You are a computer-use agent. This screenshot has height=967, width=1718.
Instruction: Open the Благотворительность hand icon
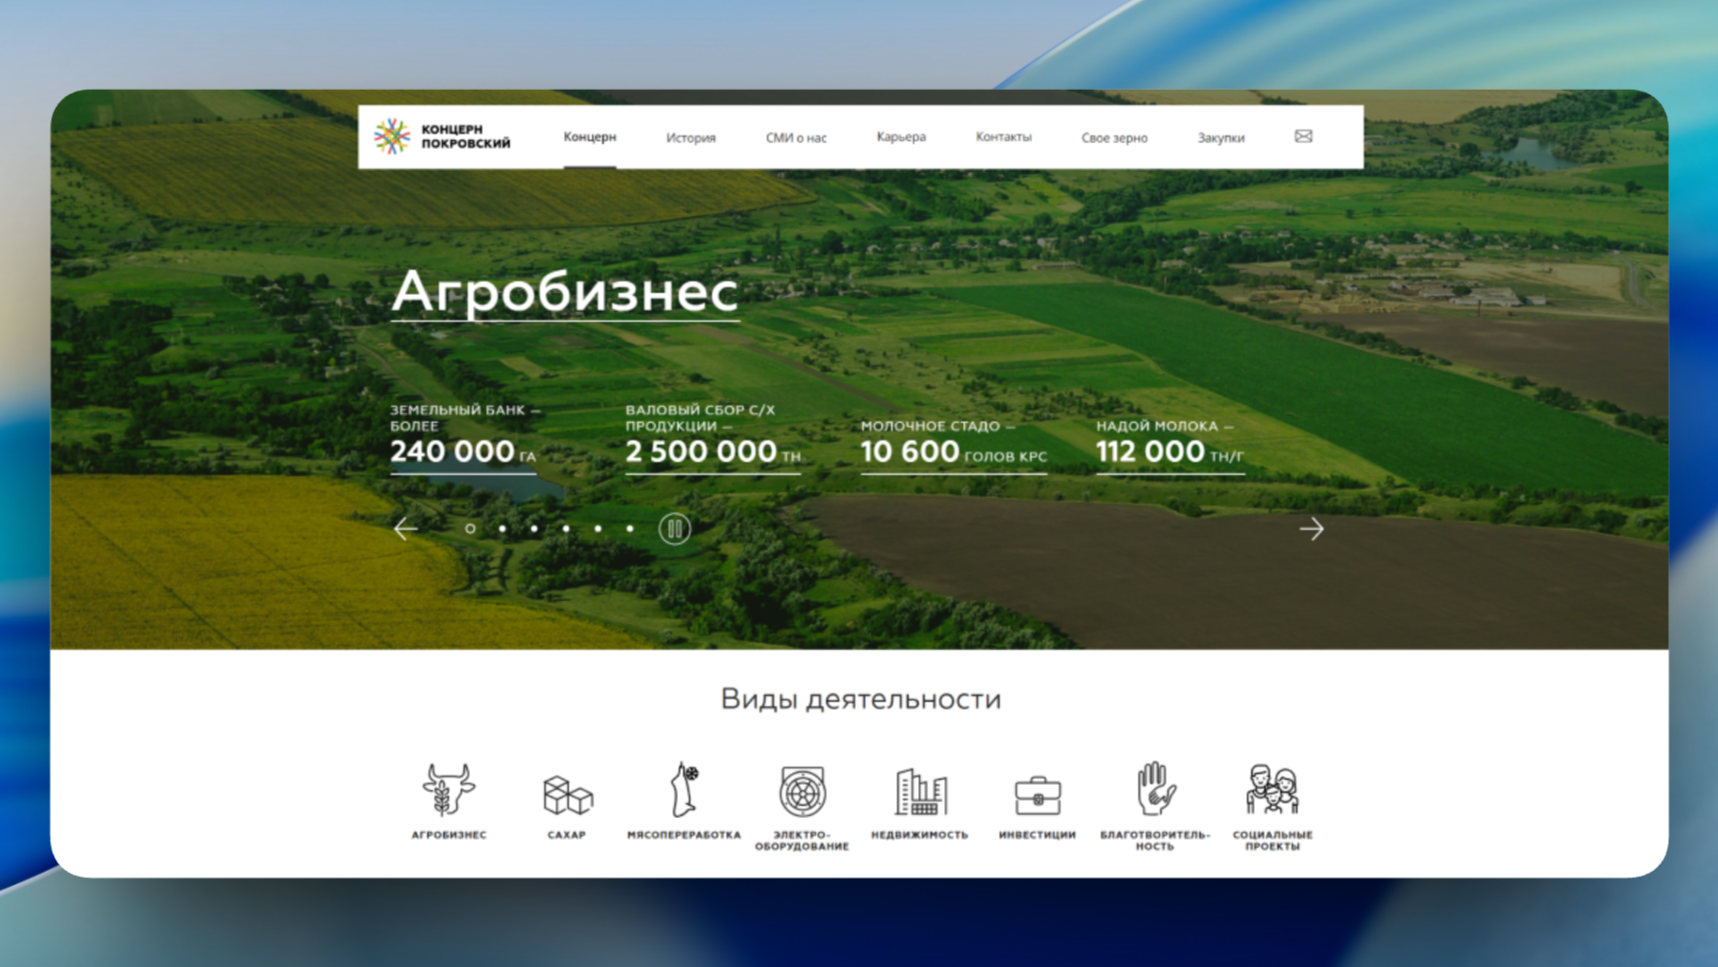pos(1155,789)
